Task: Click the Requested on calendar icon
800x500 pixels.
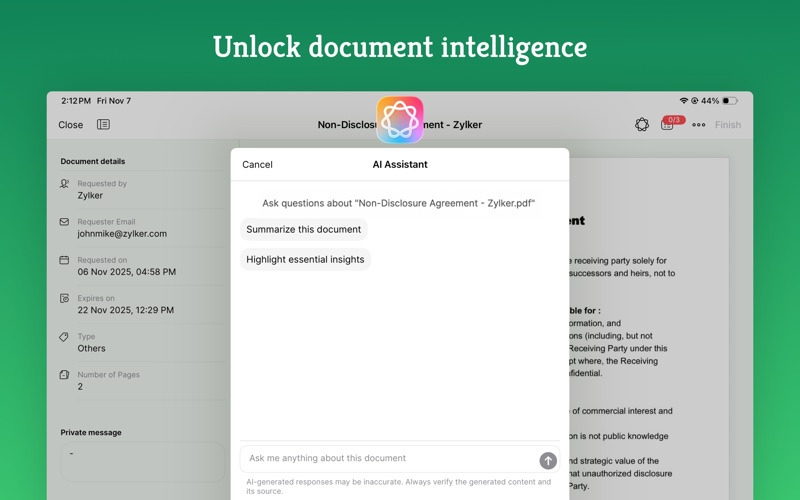Action: pyautogui.click(x=65, y=260)
